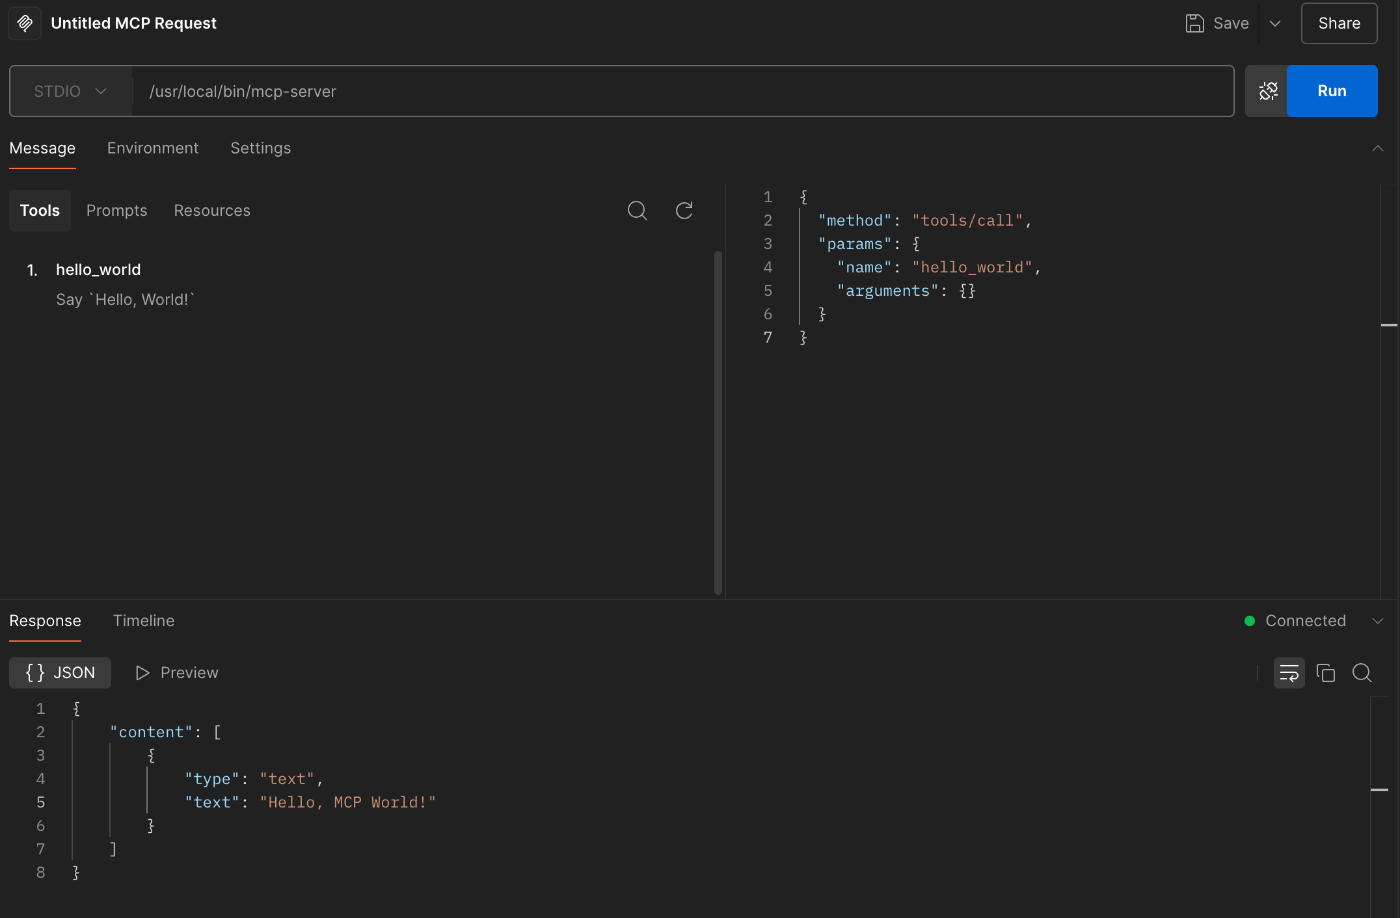Click the "type": "text" response line
Viewport: 1400px width, 918px height.
tap(254, 779)
